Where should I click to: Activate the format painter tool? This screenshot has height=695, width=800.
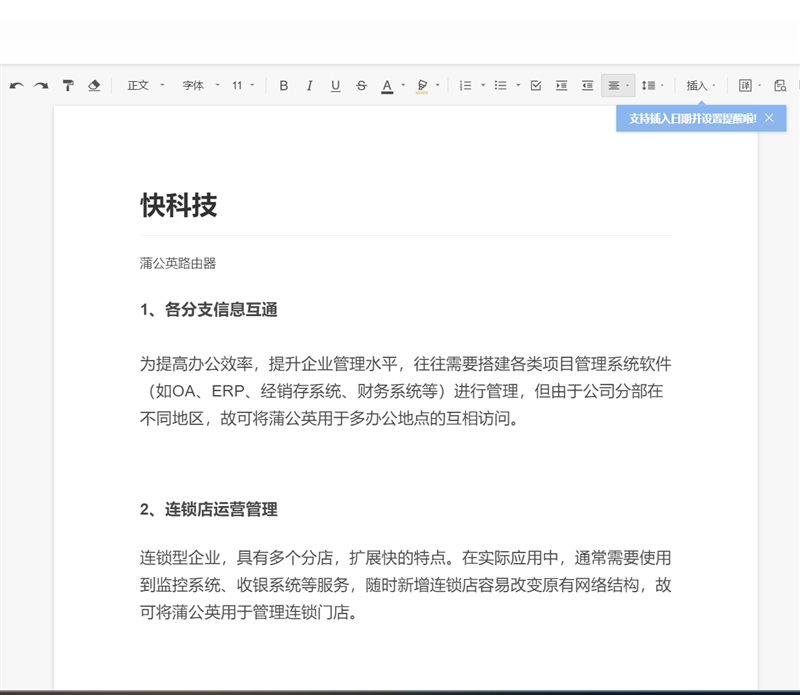68,86
